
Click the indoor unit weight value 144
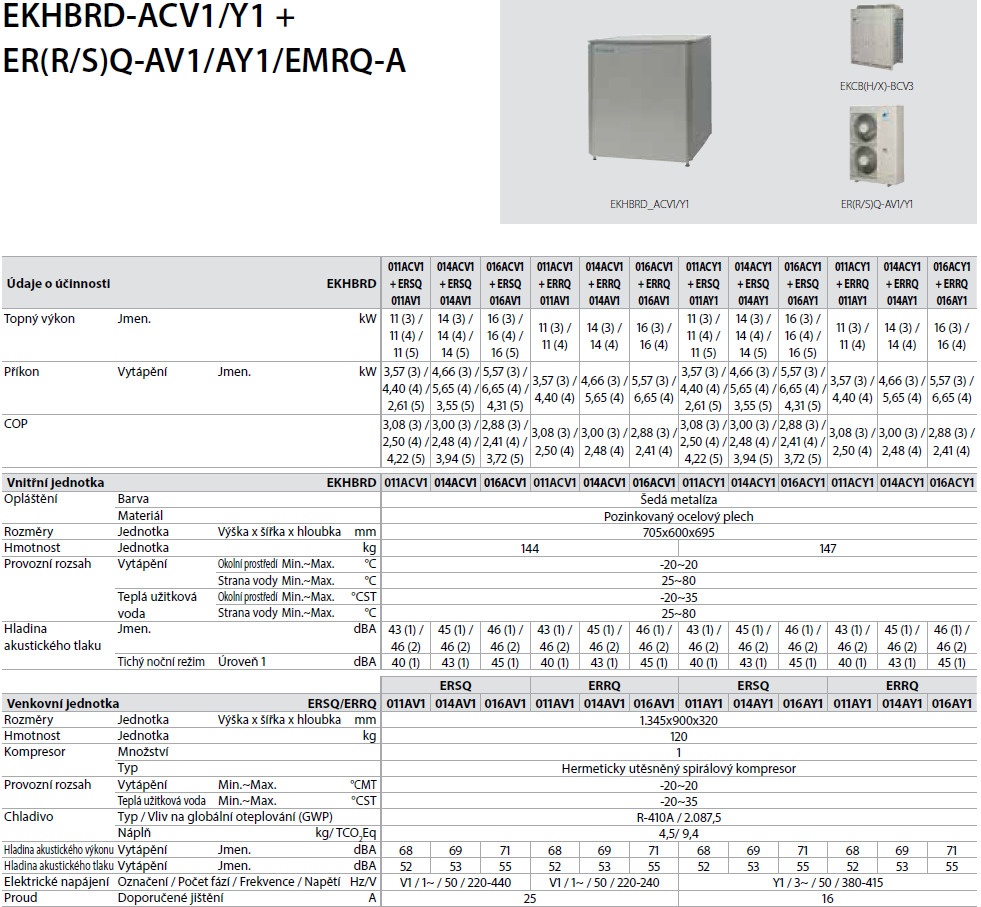[530, 549]
